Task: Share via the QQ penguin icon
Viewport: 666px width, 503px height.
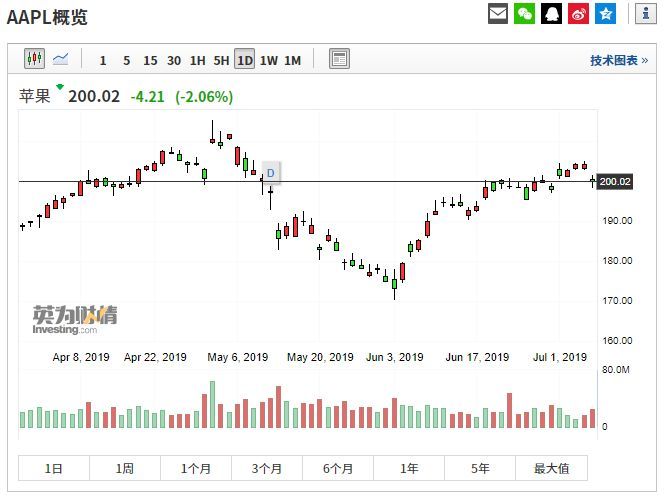Action: click(x=551, y=14)
